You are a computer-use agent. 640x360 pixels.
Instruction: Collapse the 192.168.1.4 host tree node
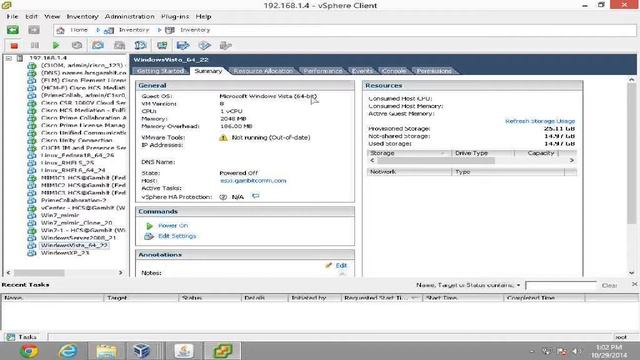[9, 58]
